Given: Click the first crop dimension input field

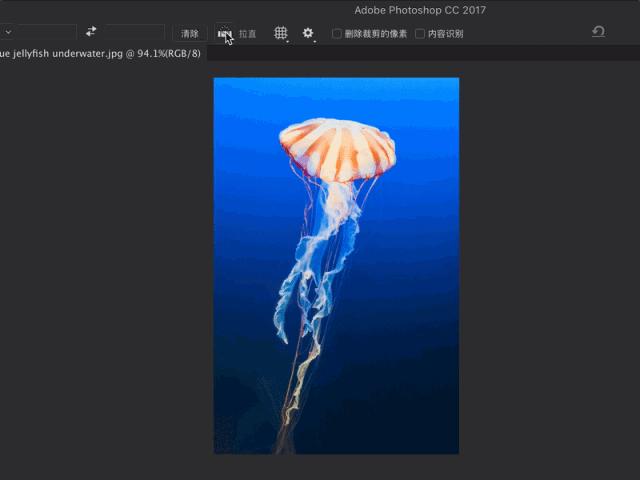Looking at the screenshot, I should tap(46, 32).
